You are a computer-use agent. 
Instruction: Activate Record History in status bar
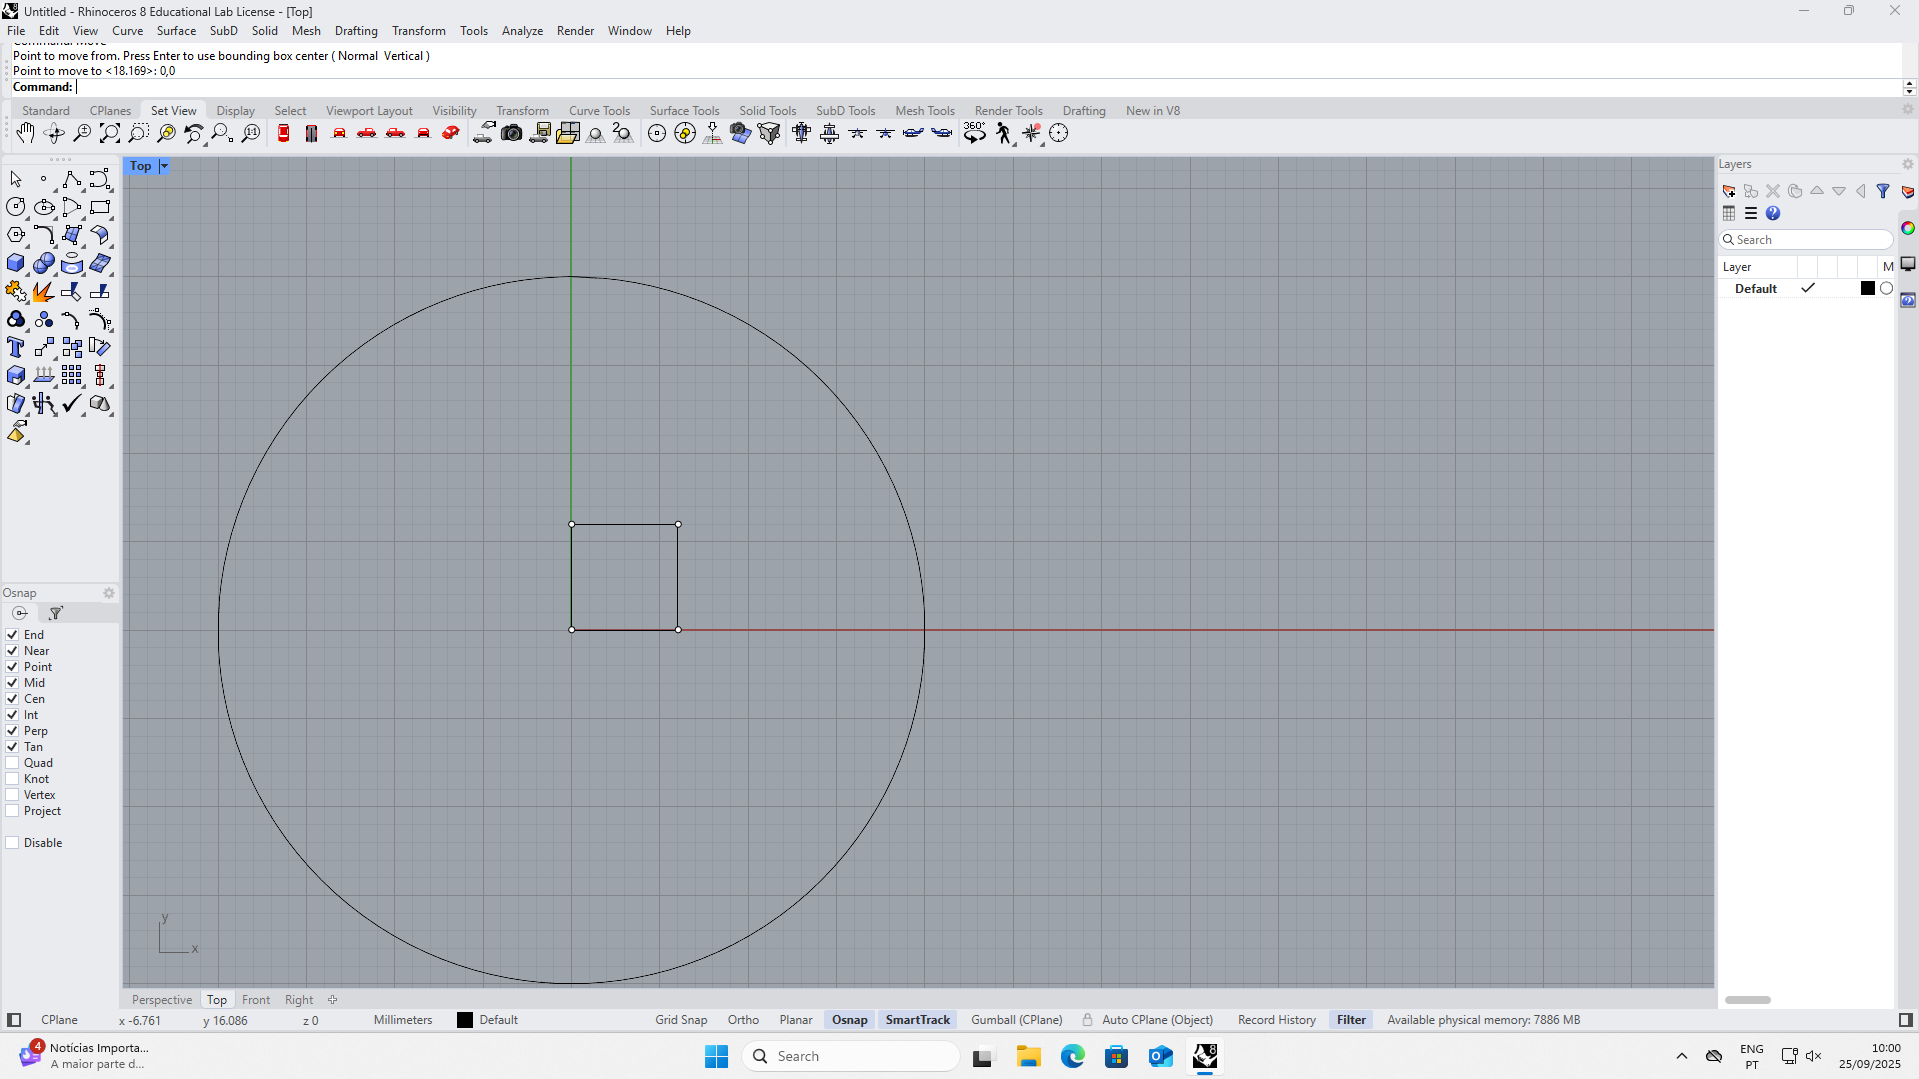coord(1276,1019)
